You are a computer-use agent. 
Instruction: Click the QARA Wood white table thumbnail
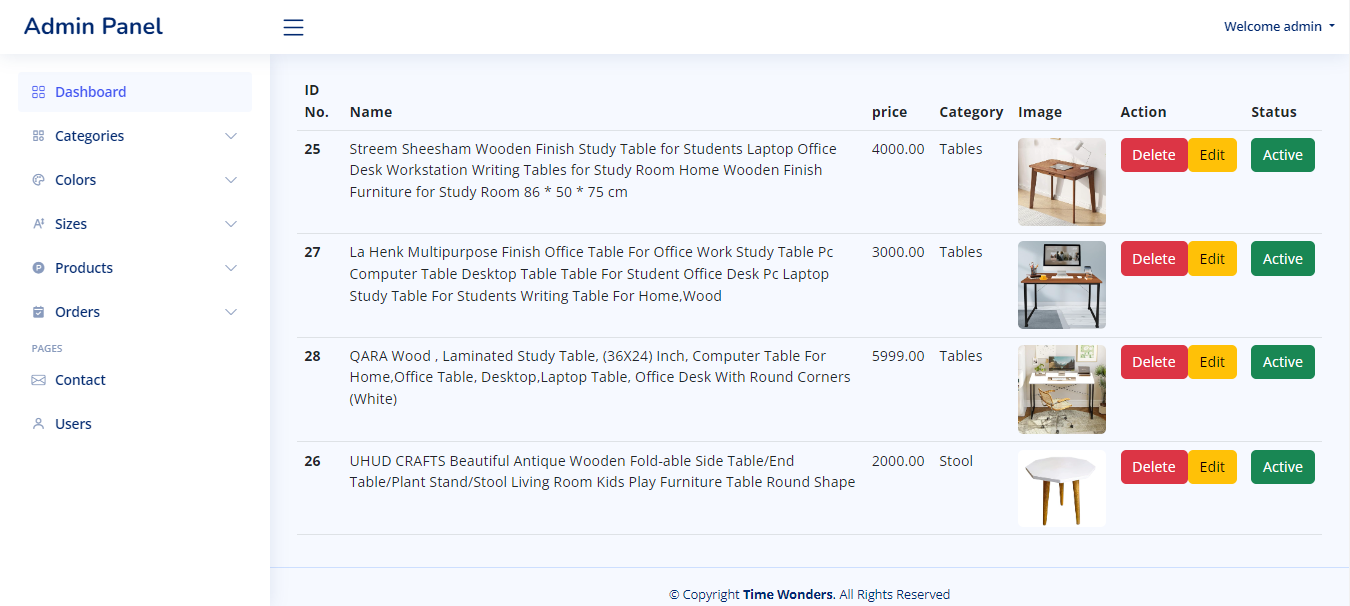1062,389
